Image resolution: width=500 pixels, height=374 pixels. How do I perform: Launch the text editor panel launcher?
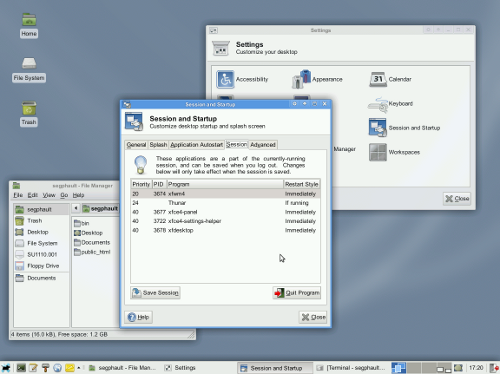(x=33, y=368)
